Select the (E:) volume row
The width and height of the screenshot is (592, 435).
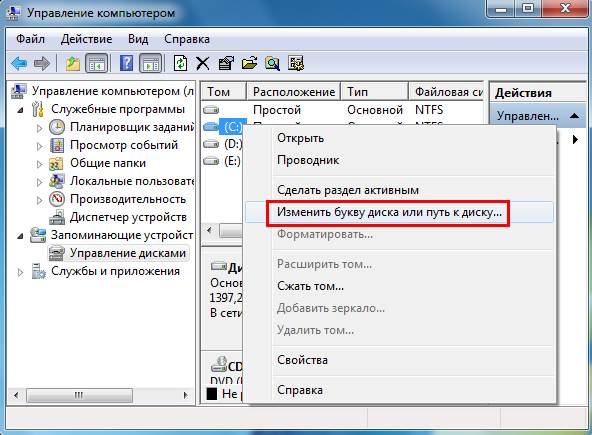click(222, 161)
